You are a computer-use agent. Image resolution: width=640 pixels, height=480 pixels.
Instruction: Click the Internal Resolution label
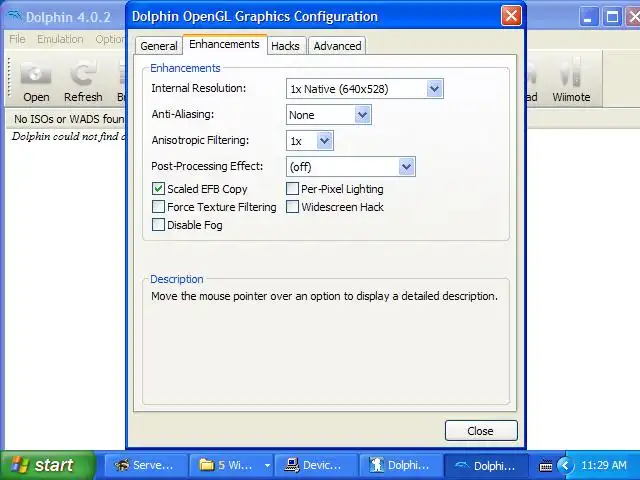tap(199, 88)
